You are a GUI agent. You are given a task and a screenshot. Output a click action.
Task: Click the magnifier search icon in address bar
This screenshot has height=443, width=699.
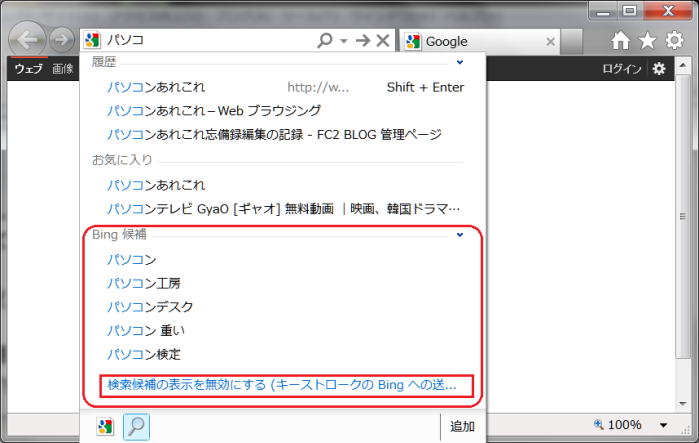click(325, 41)
